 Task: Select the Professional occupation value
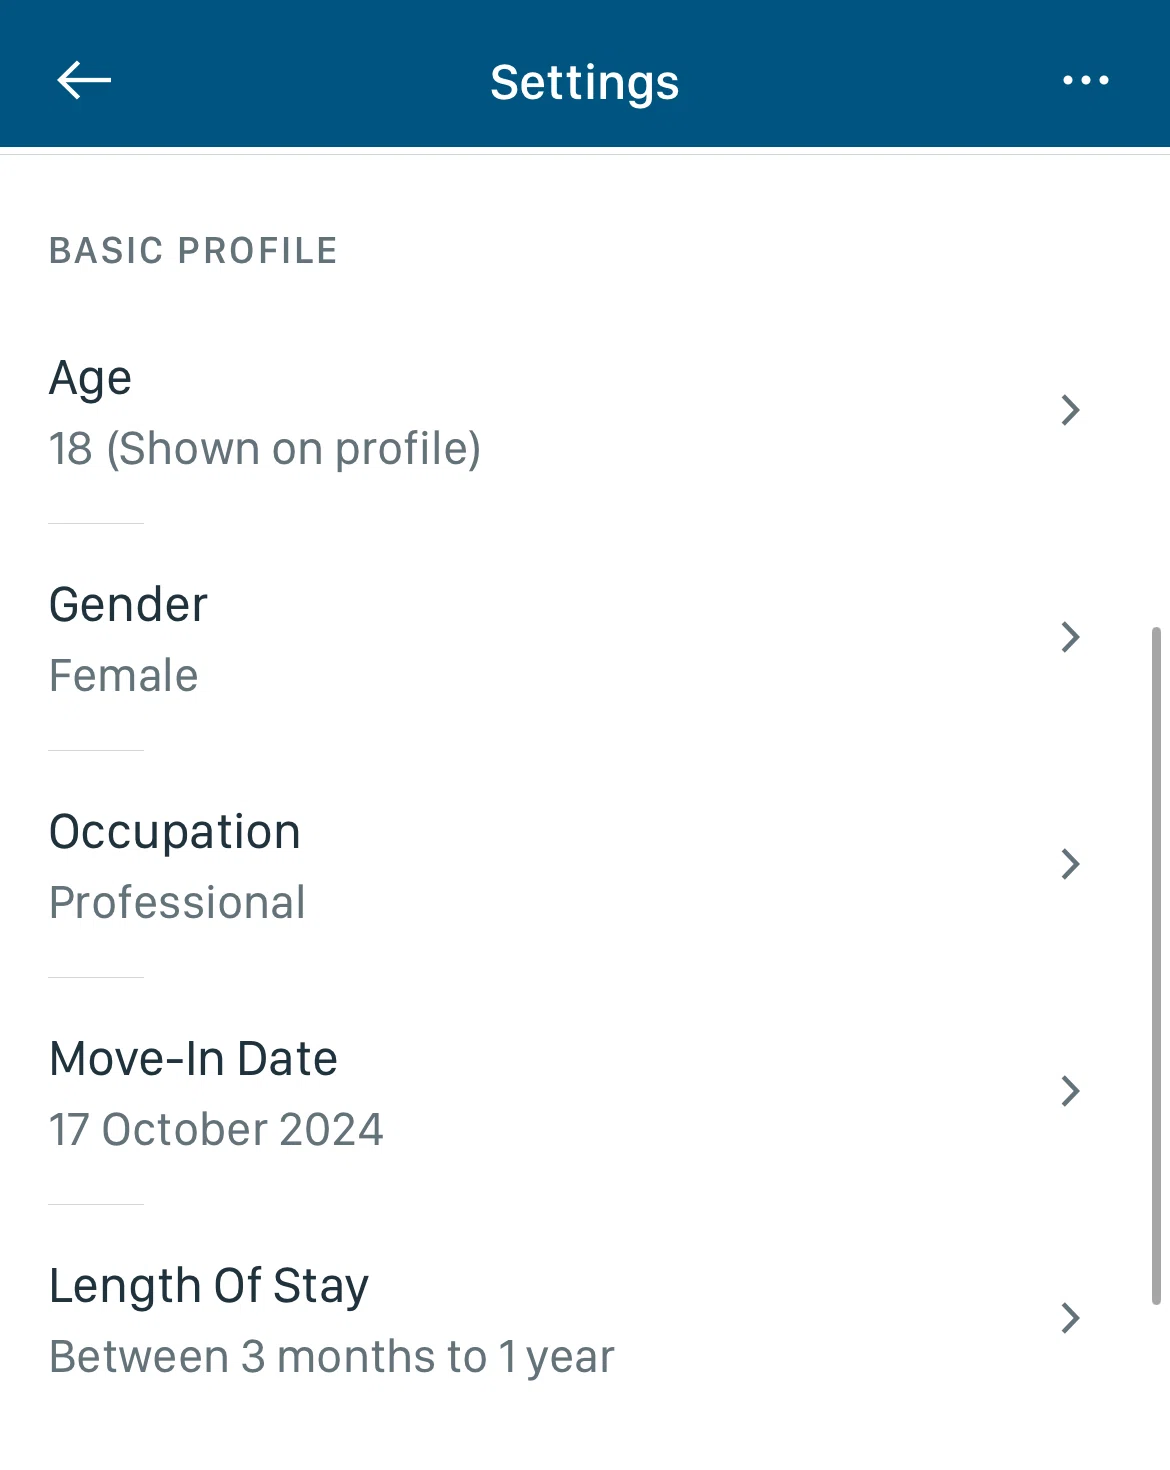pyautogui.click(x=177, y=903)
